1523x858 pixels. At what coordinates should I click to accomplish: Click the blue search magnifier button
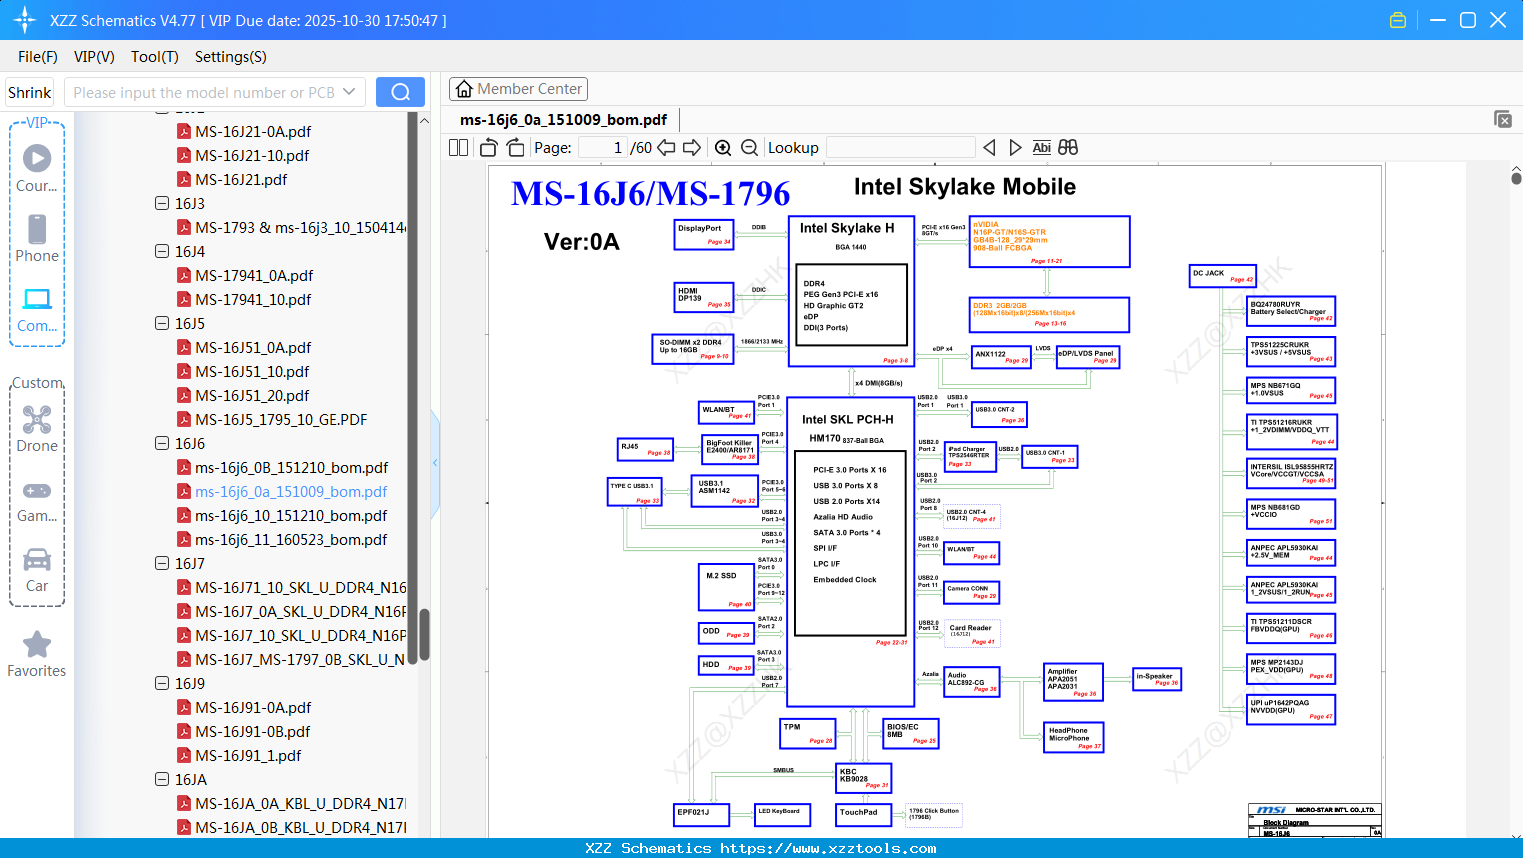pyautogui.click(x=400, y=92)
